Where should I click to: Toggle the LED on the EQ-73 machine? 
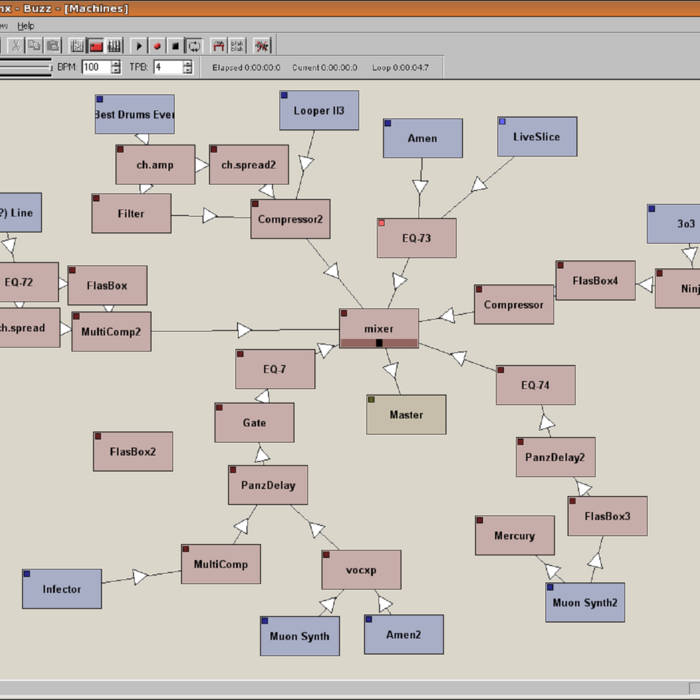pos(382,223)
